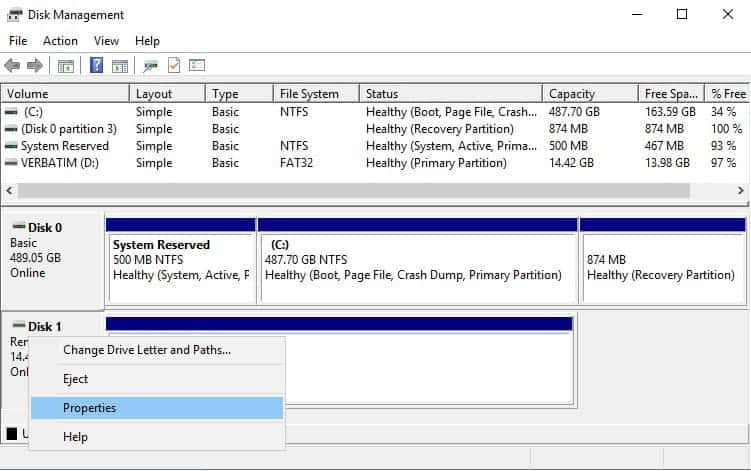Open the blue Help question-mark icon

point(96,65)
